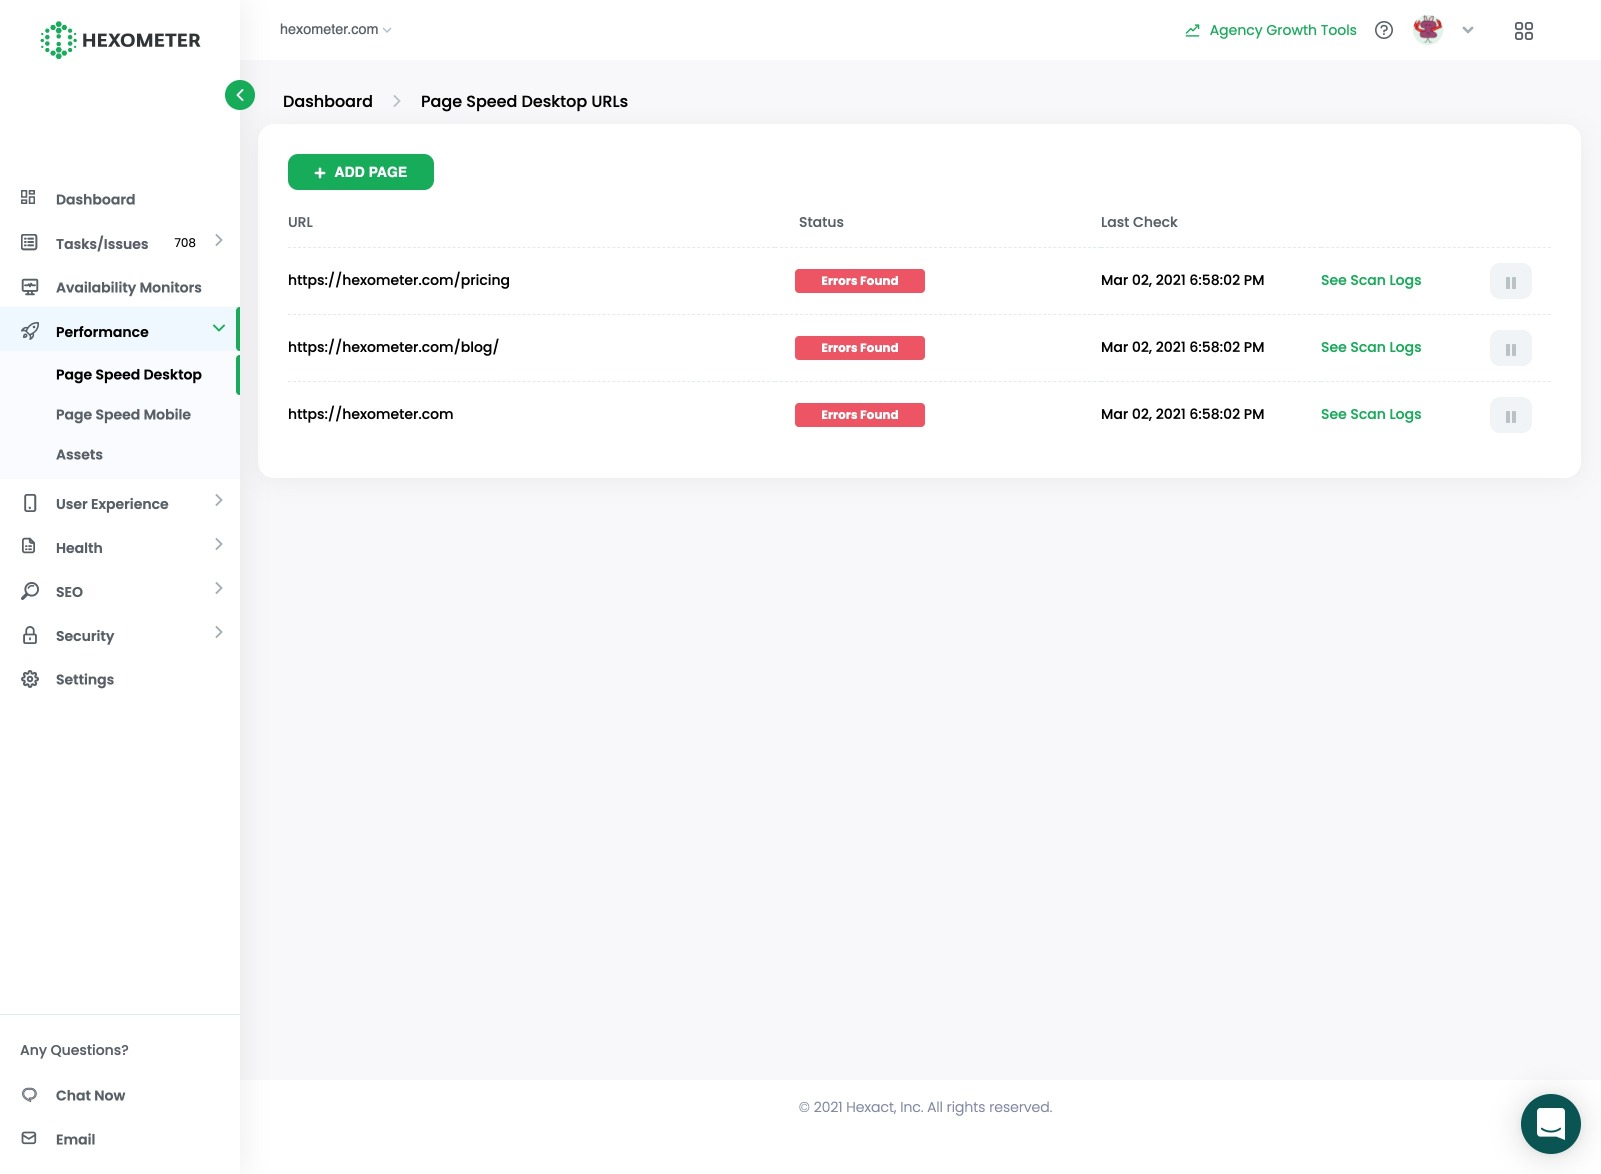See Scan Logs for https://hexometer.com row
This screenshot has height=1174, width=1601.
(x=1371, y=414)
